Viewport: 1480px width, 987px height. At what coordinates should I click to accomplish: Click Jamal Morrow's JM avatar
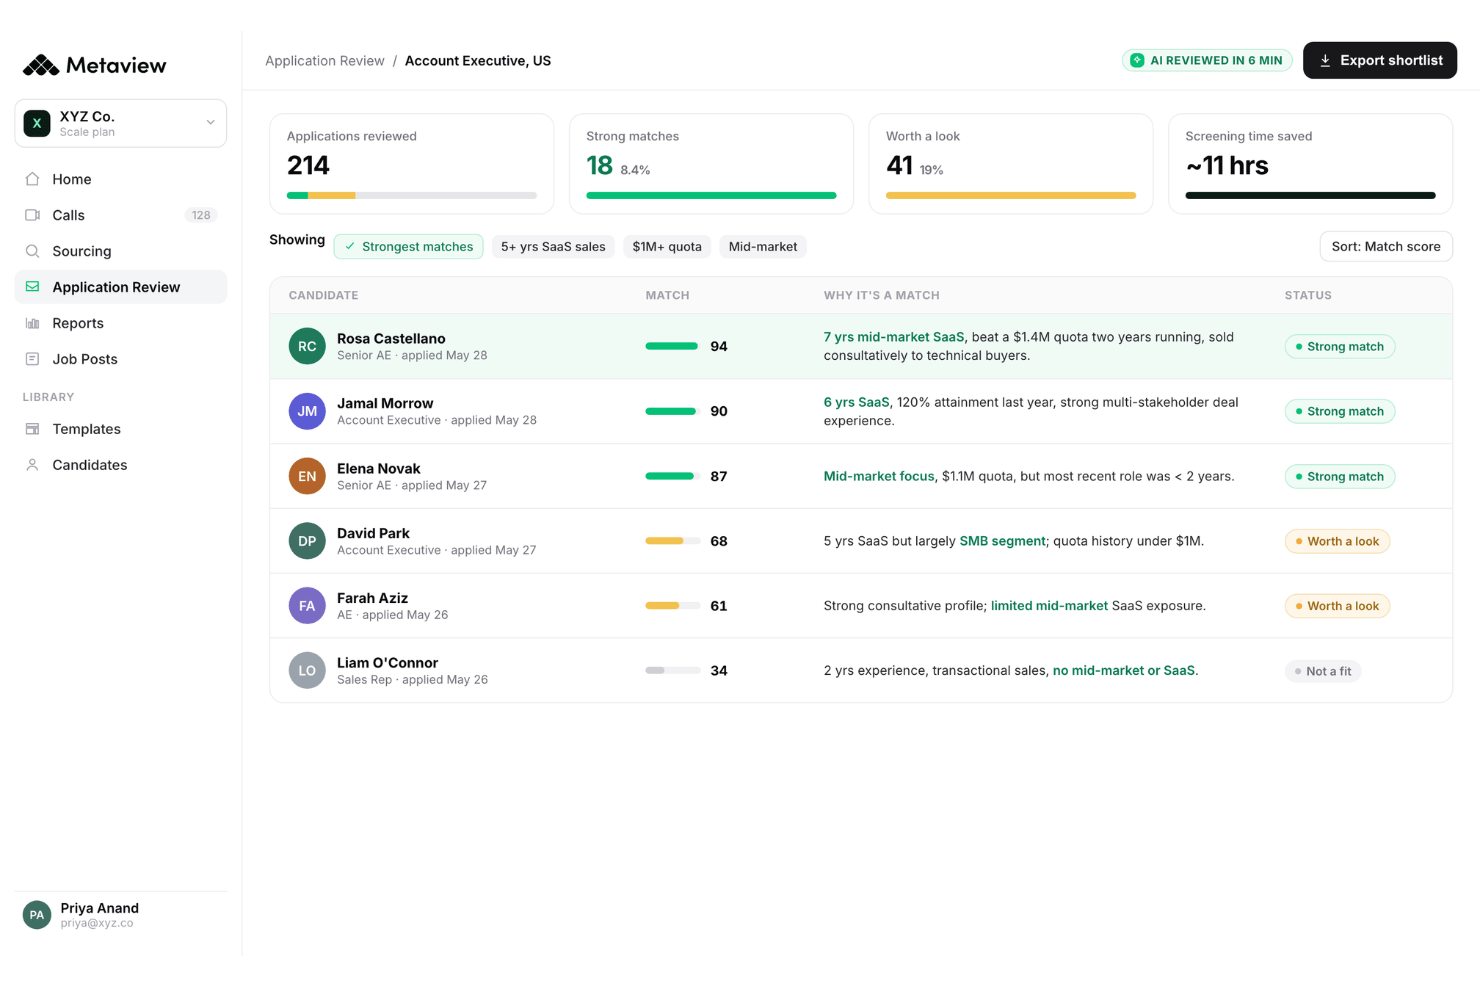307,411
